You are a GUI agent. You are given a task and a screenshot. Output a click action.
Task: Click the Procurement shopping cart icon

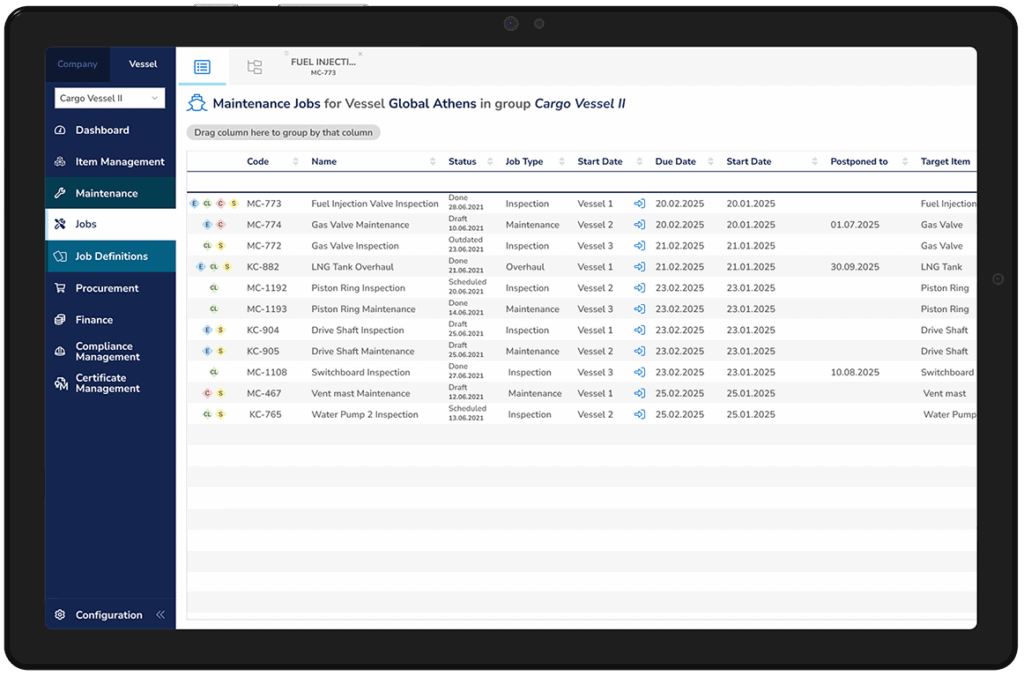[60, 288]
